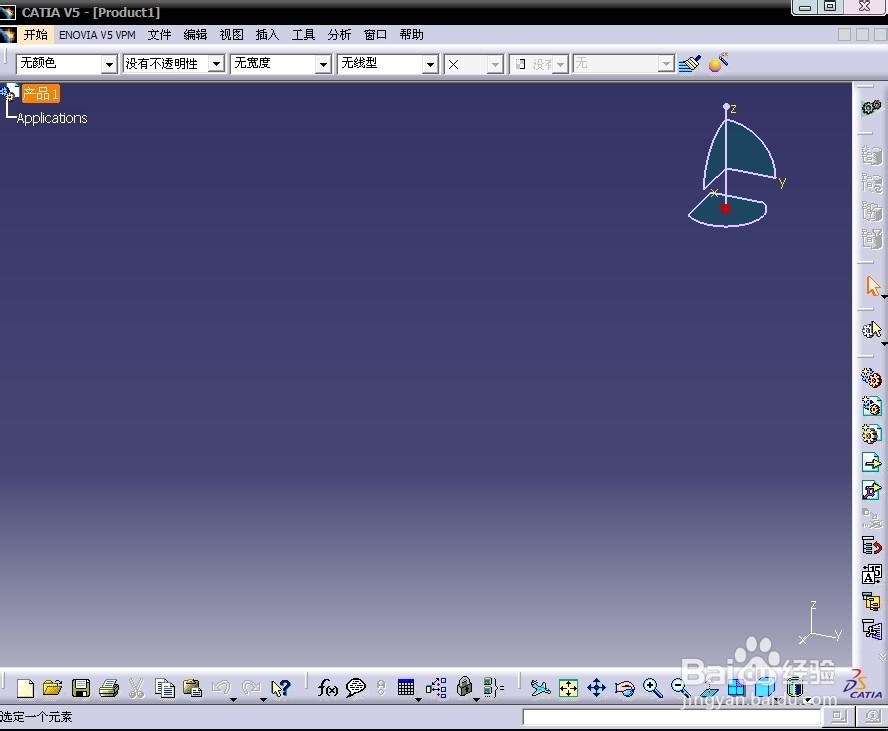Open the 开始 (Start) menu
888x731 pixels.
click(x=35, y=35)
